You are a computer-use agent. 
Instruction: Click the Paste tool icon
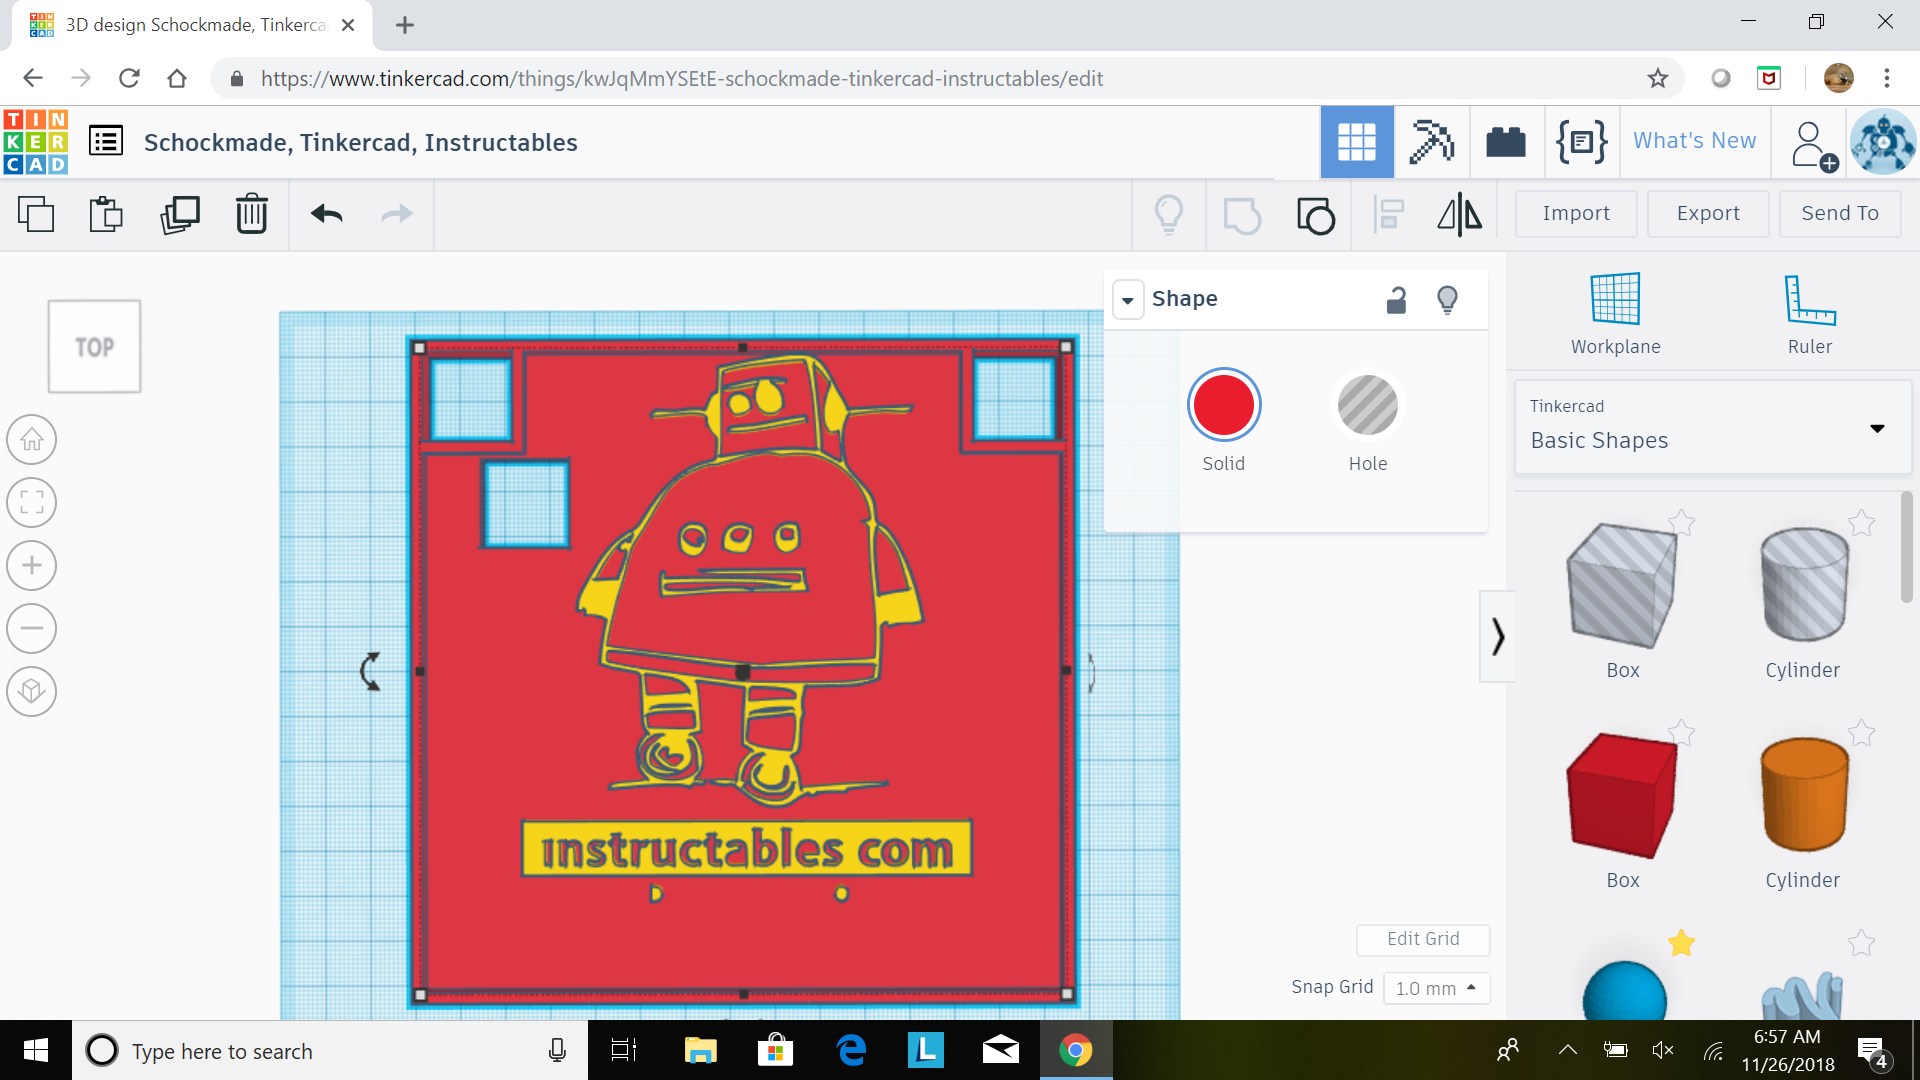coord(106,214)
